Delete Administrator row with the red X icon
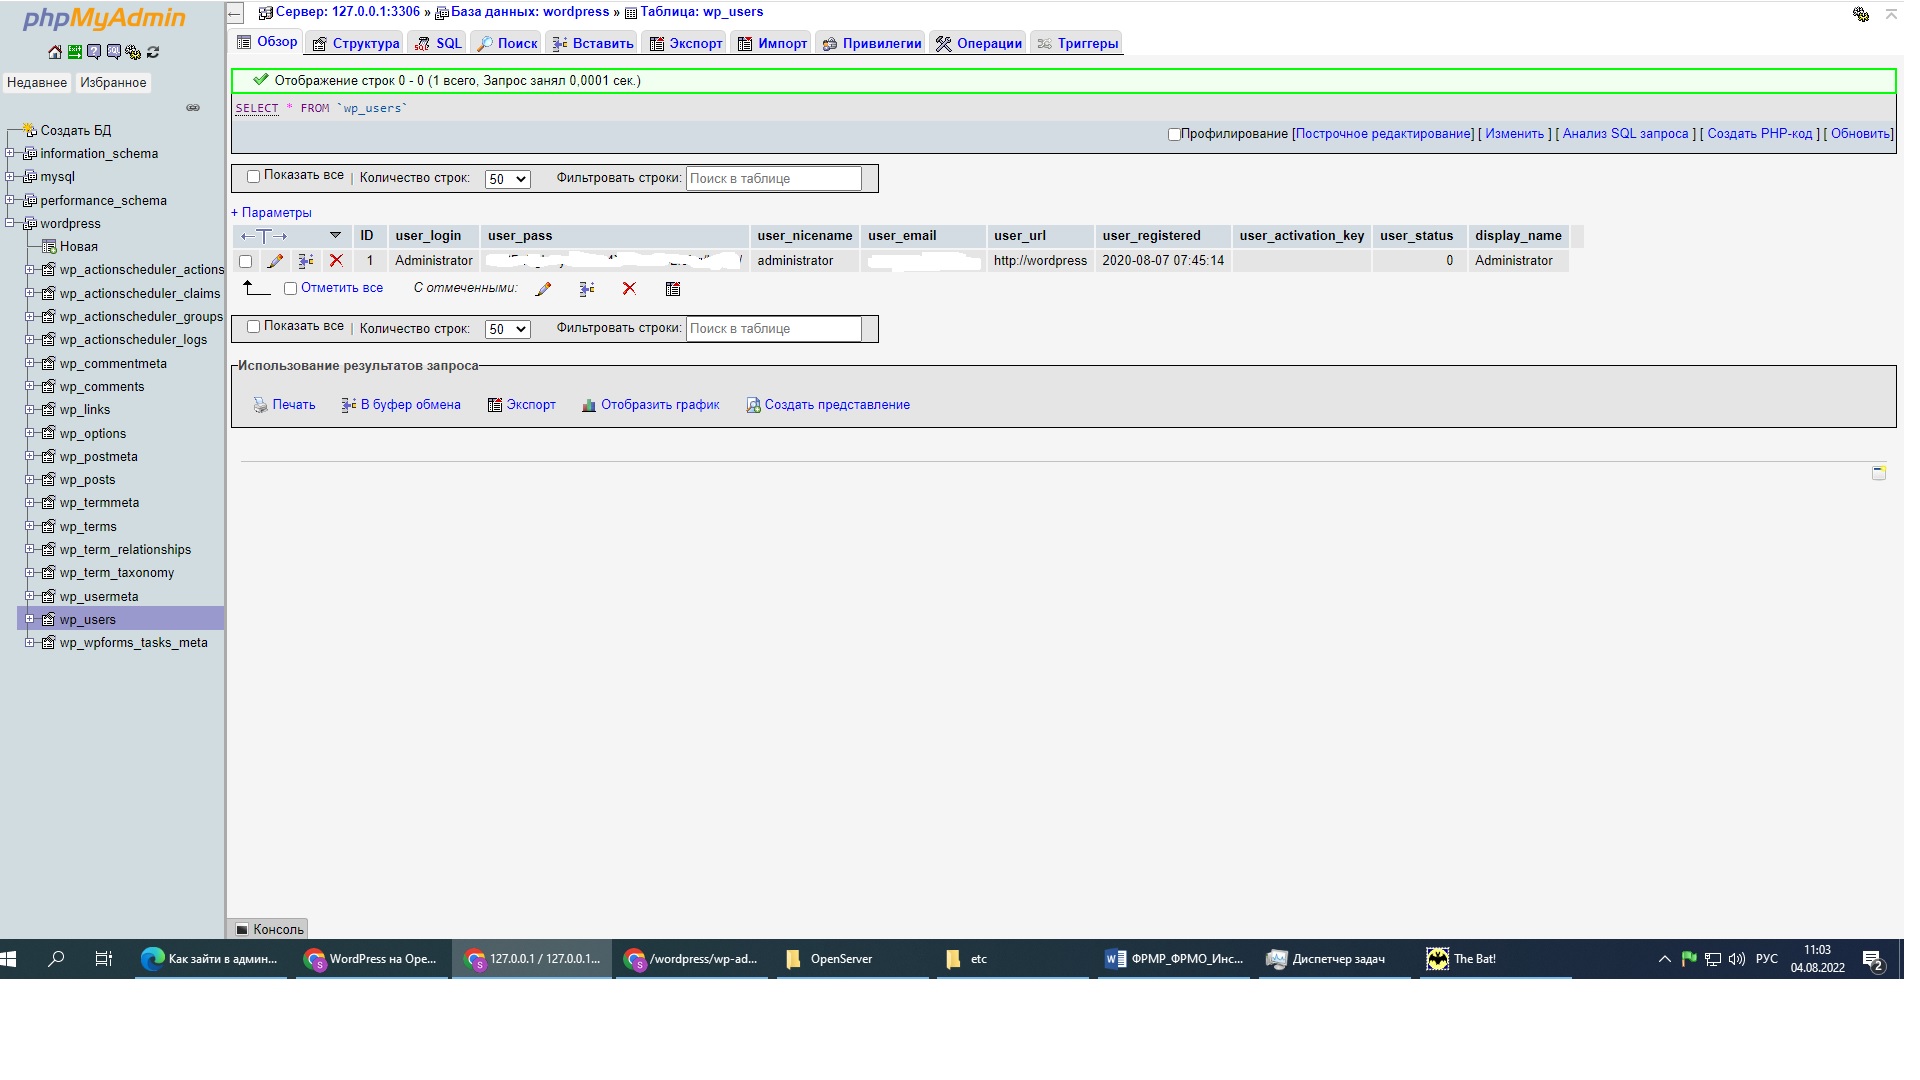This screenshot has width=1920, height=1080. 336,261
